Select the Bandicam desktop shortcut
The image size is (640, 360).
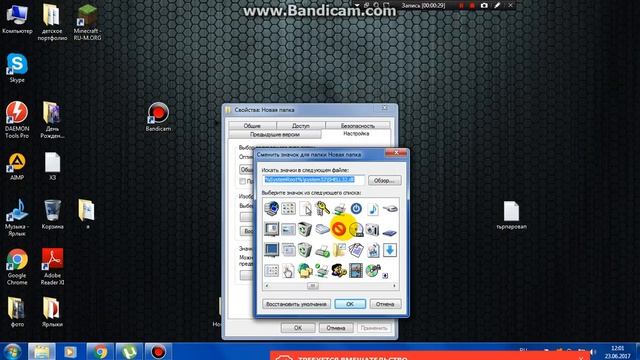[x=158, y=117]
